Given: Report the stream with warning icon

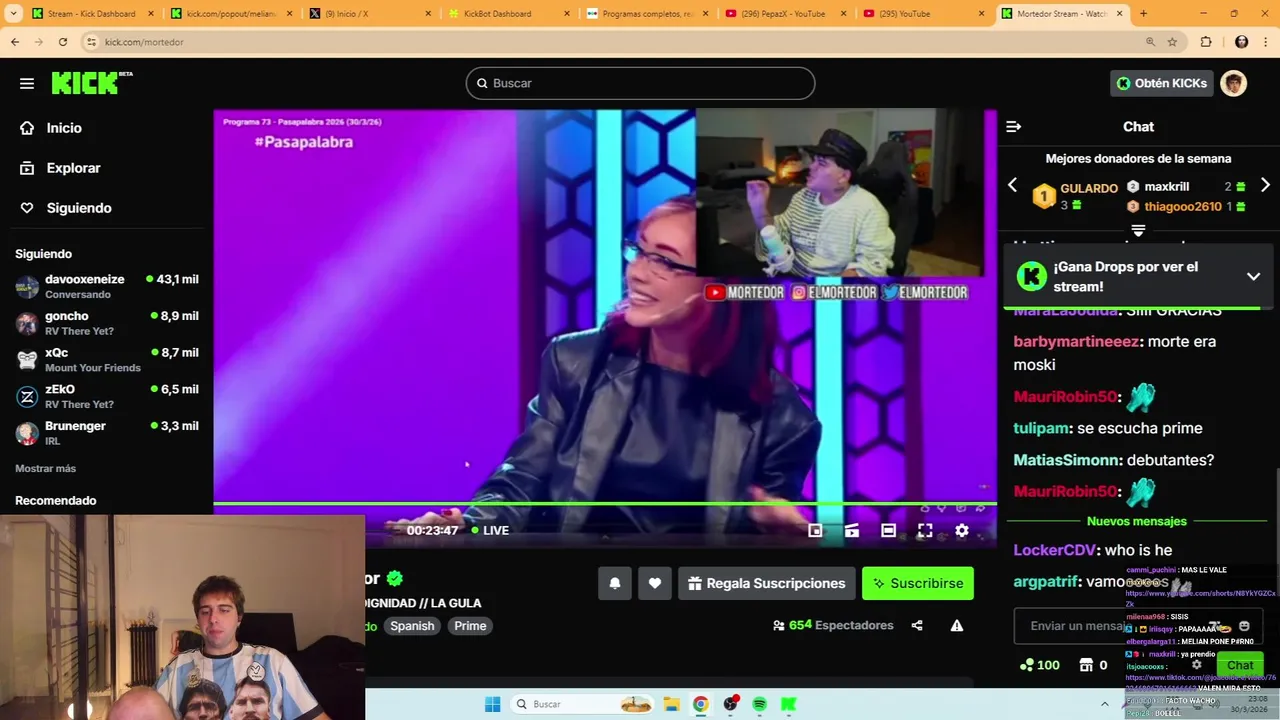Looking at the screenshot, I should 957,626.
